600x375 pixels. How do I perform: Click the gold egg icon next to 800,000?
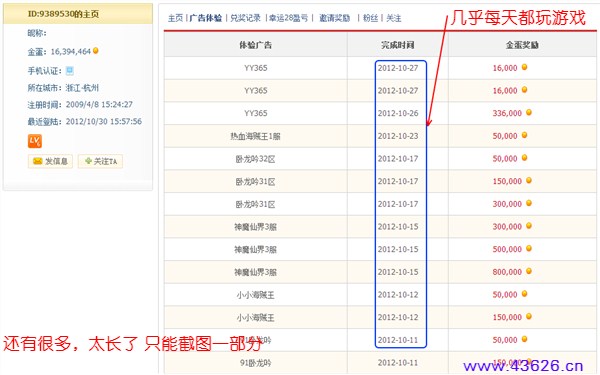point(529,271)
